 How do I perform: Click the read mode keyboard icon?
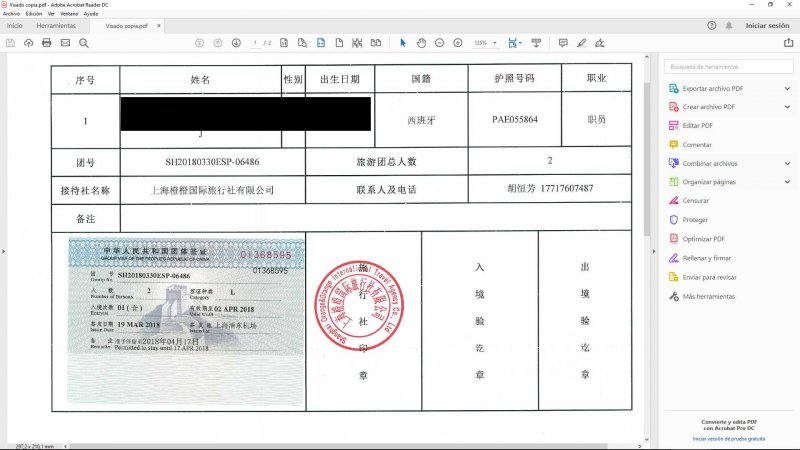pos(536,43)
